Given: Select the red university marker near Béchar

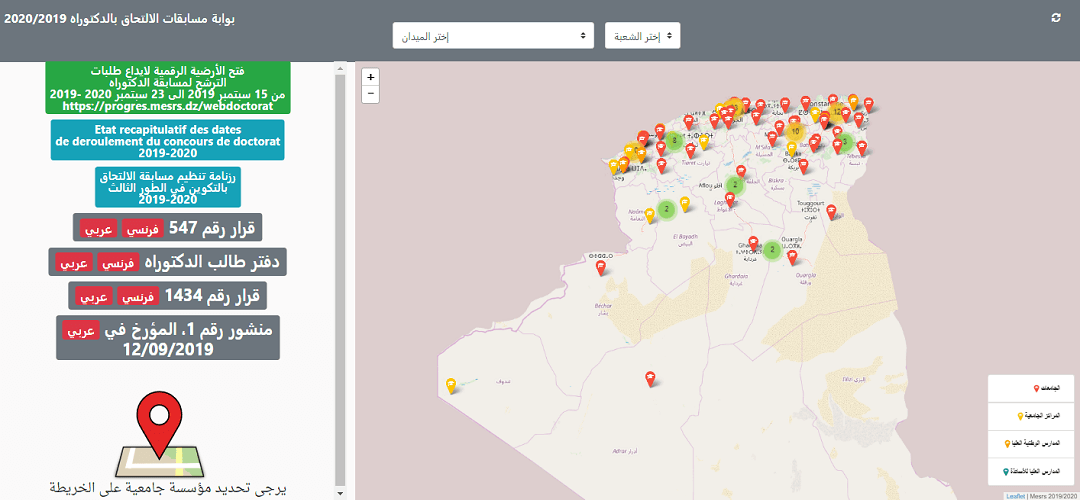Looking at the screenshot, I should 600,267.
